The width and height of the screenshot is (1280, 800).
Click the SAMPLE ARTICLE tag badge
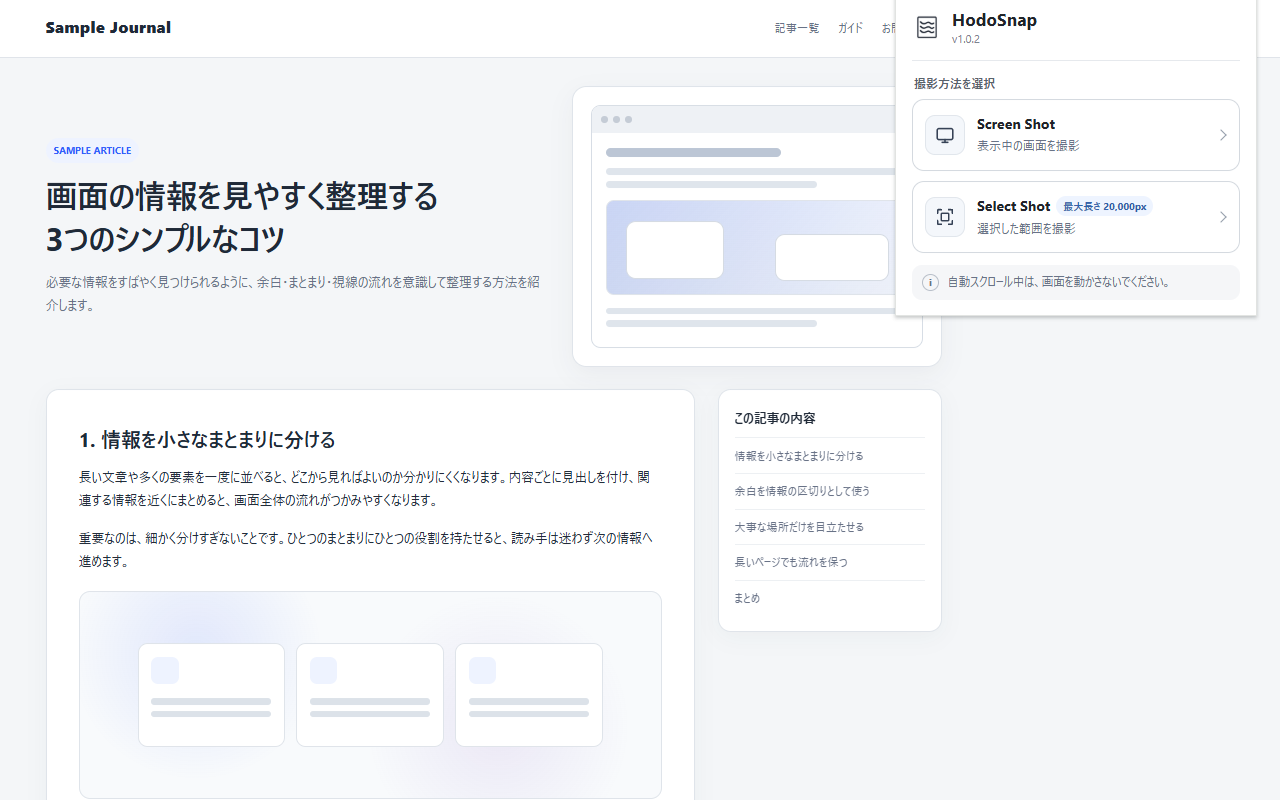click(x=92, y=150)
